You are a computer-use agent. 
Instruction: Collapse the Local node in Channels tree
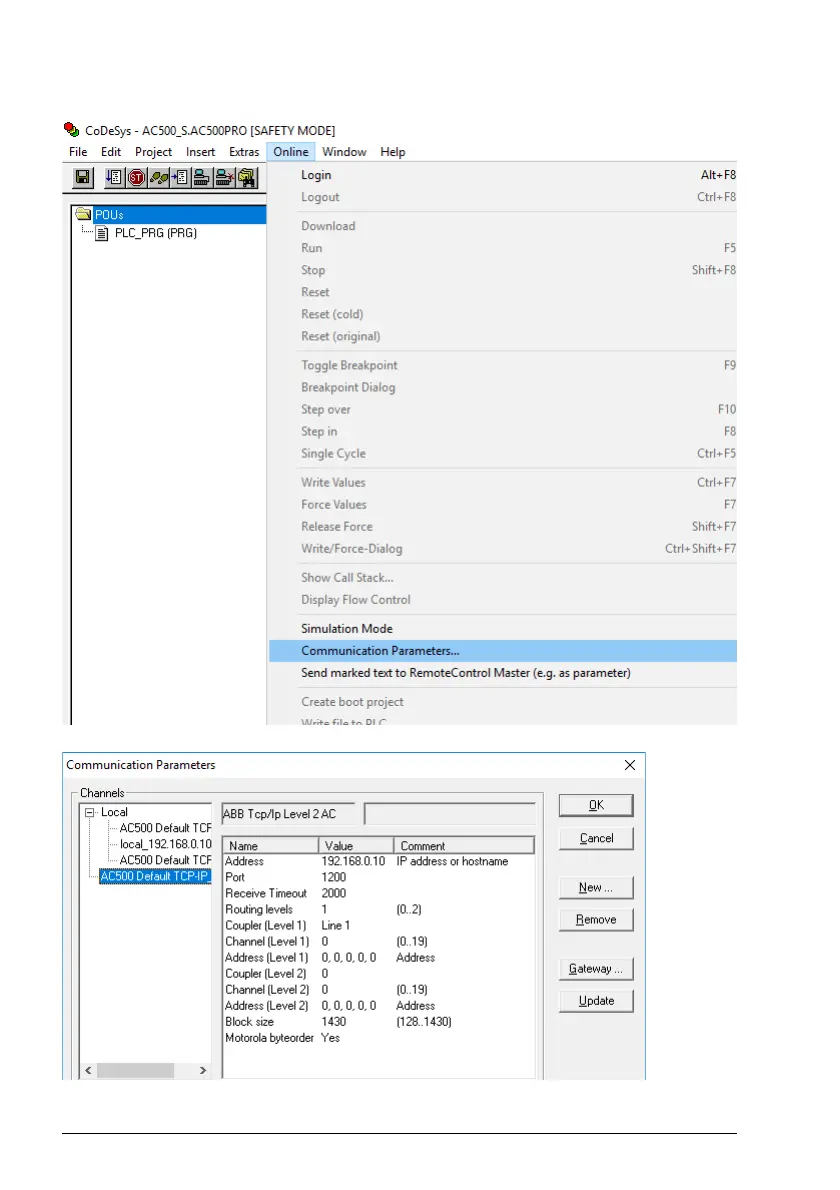90,812
